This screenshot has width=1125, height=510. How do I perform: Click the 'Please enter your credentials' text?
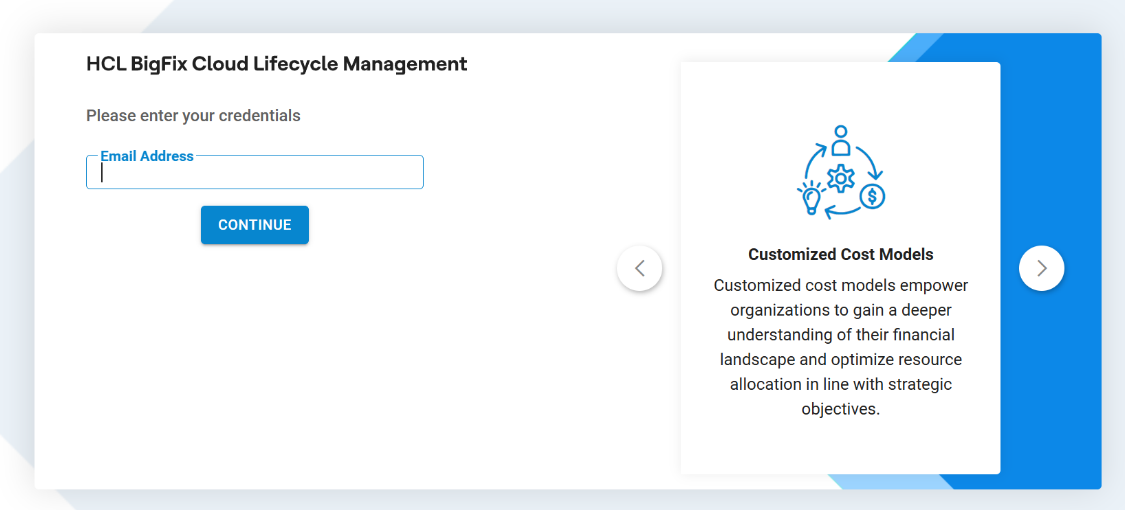click(193, 116)
